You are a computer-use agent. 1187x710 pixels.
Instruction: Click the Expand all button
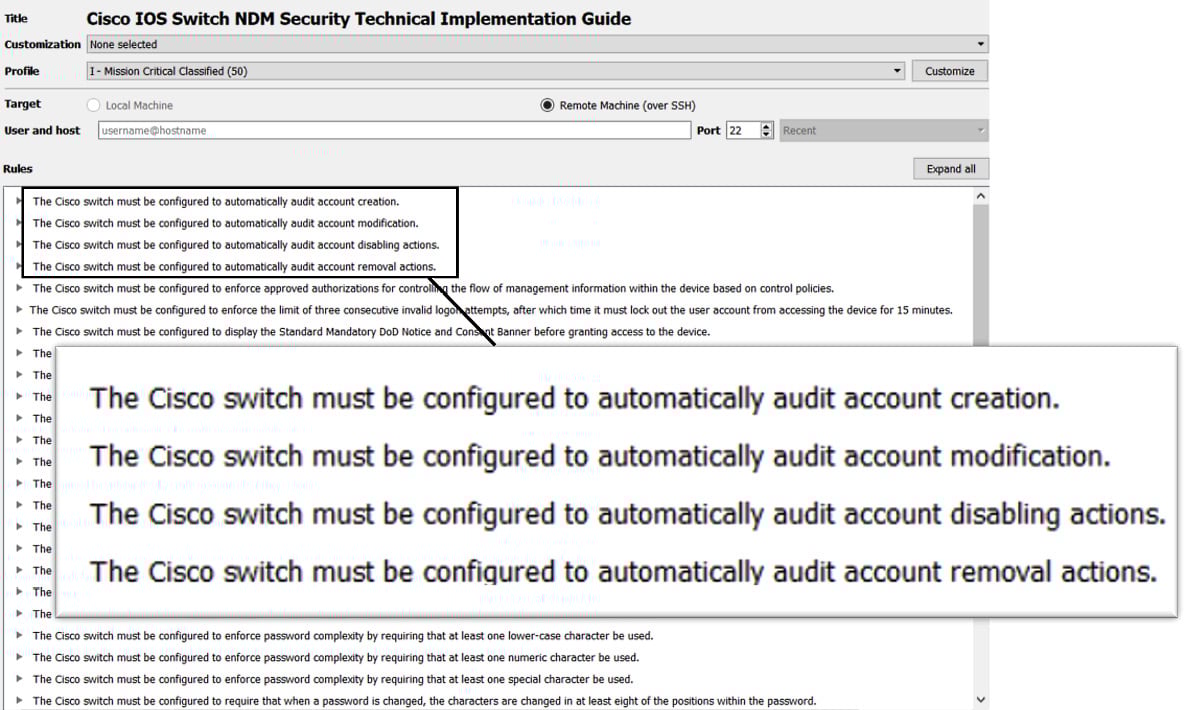point(951,169)
